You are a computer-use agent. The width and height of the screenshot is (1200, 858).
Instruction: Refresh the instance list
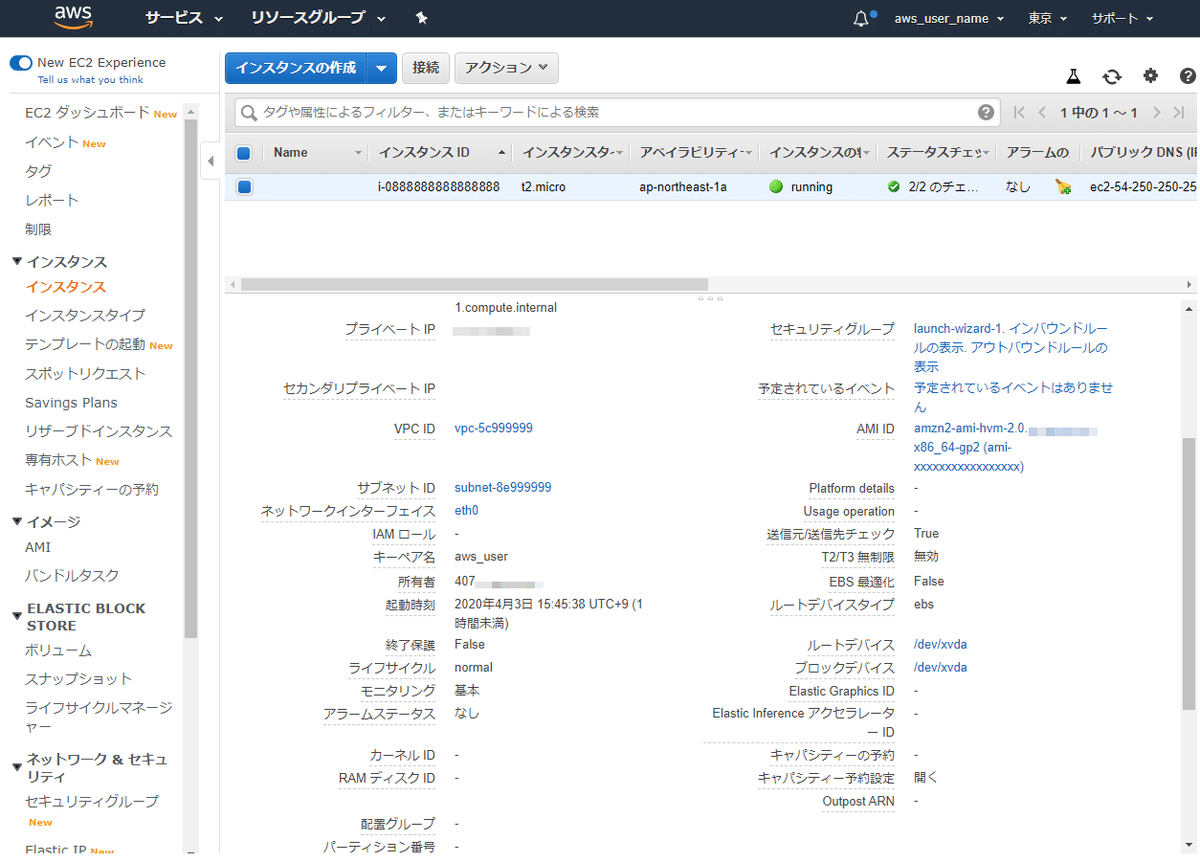click(x=1112, y=76)
